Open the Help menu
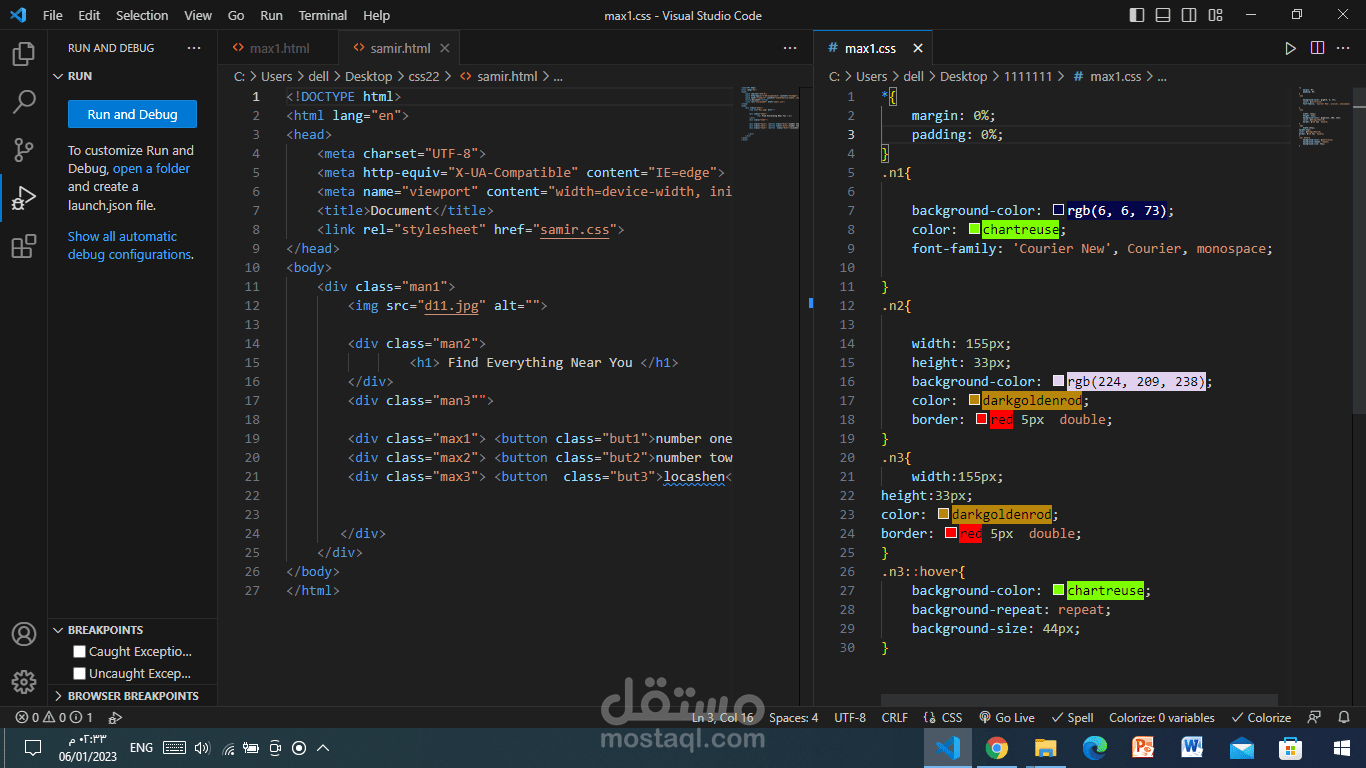The image size is (1366, 768). [x=377, y=15]
